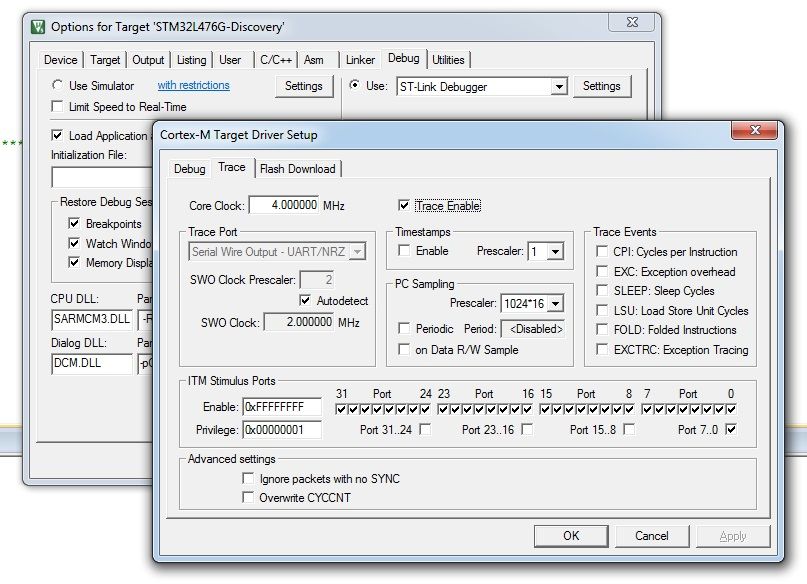Click the Dialog DLL DCM.DLL field
Viewport: 807px width, 584px height.
click(92, 363)
